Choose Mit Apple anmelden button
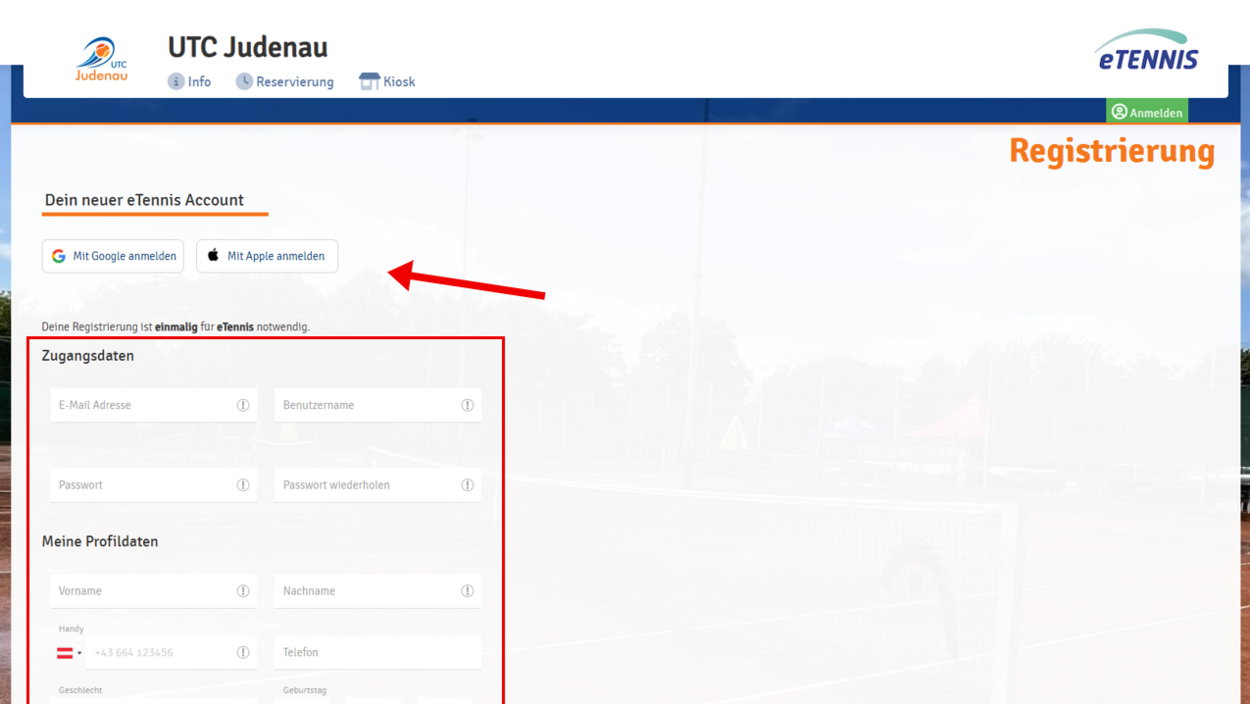1250x704 pixels. 267,256
